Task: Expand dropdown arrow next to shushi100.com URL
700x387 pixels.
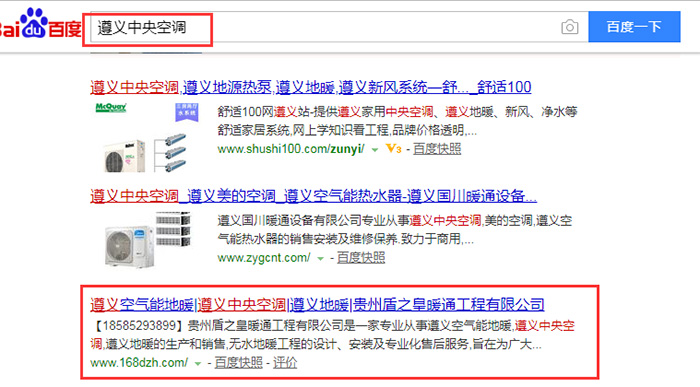Action: point(375,150)
